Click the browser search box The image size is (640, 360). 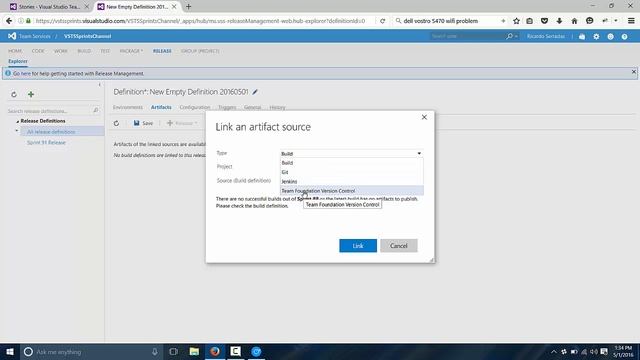click(450, 21)
